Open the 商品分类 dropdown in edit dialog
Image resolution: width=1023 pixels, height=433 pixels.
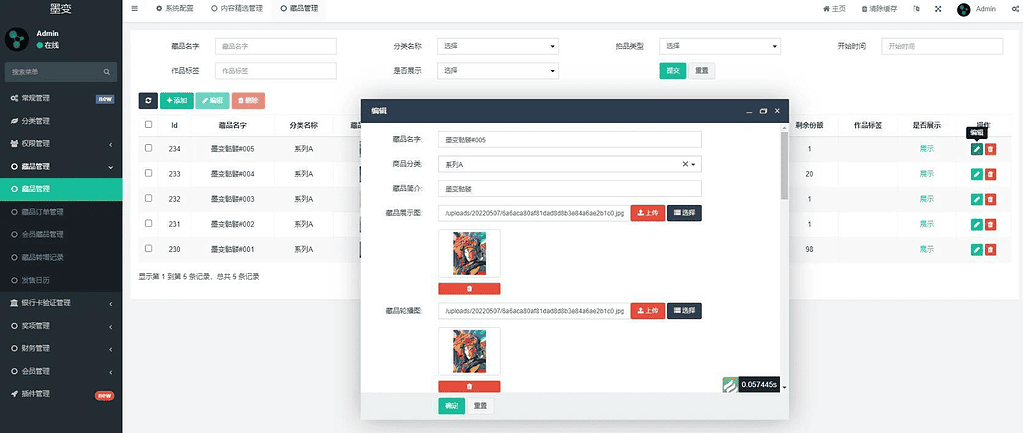click(570, 164)
